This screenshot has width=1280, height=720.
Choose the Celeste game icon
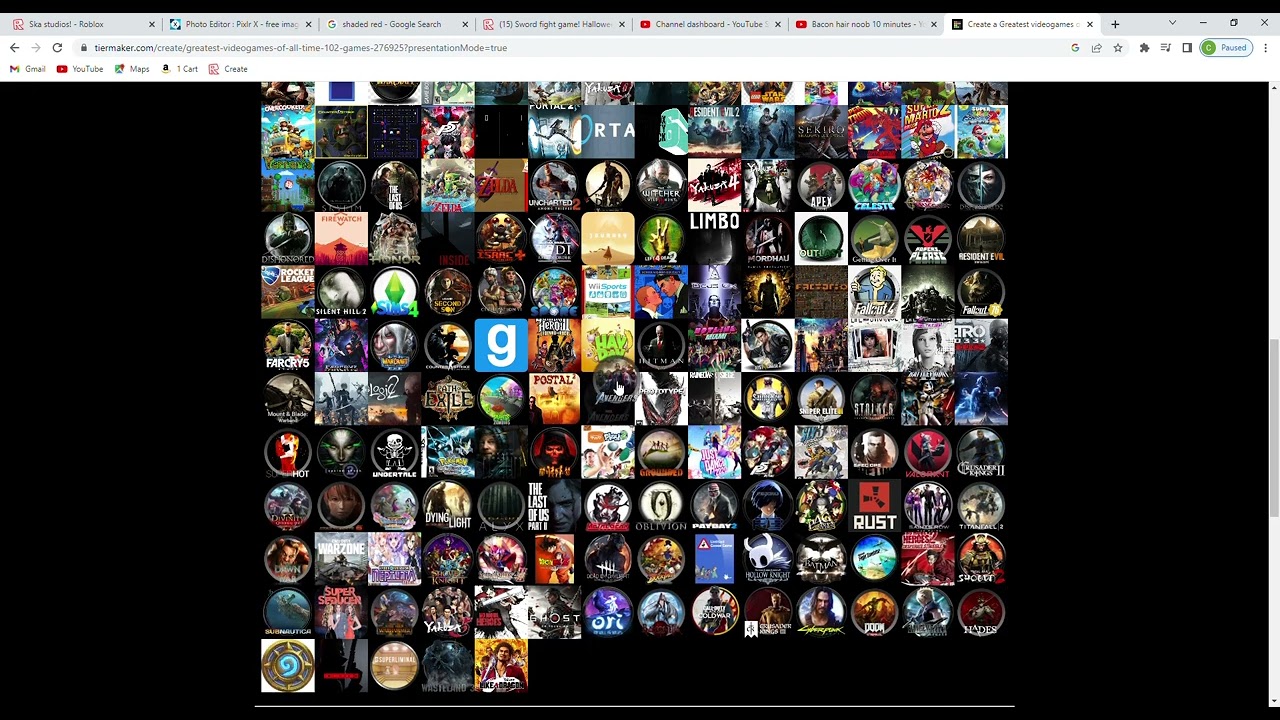pyautogui.click(x=874, y=185)
